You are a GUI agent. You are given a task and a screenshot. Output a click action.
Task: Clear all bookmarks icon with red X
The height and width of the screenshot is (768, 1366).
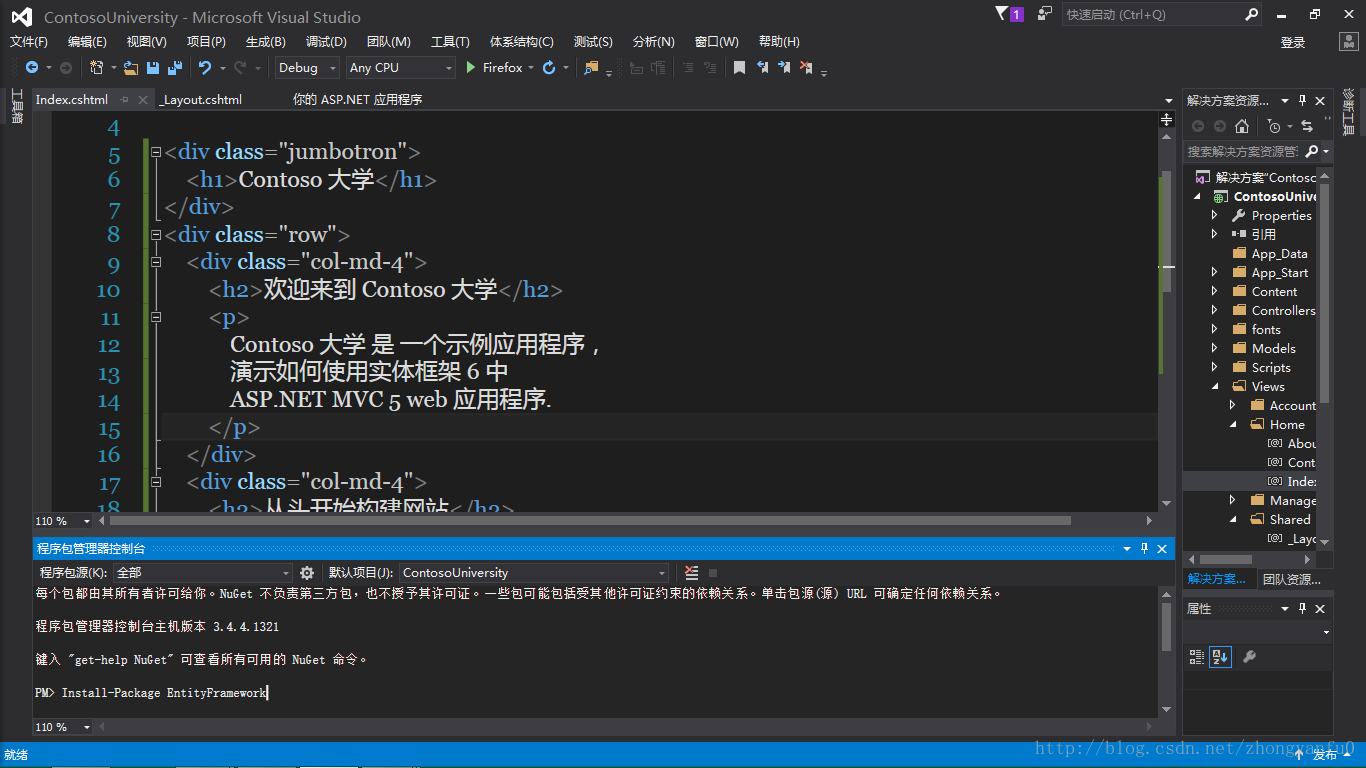tap(806, 68)
